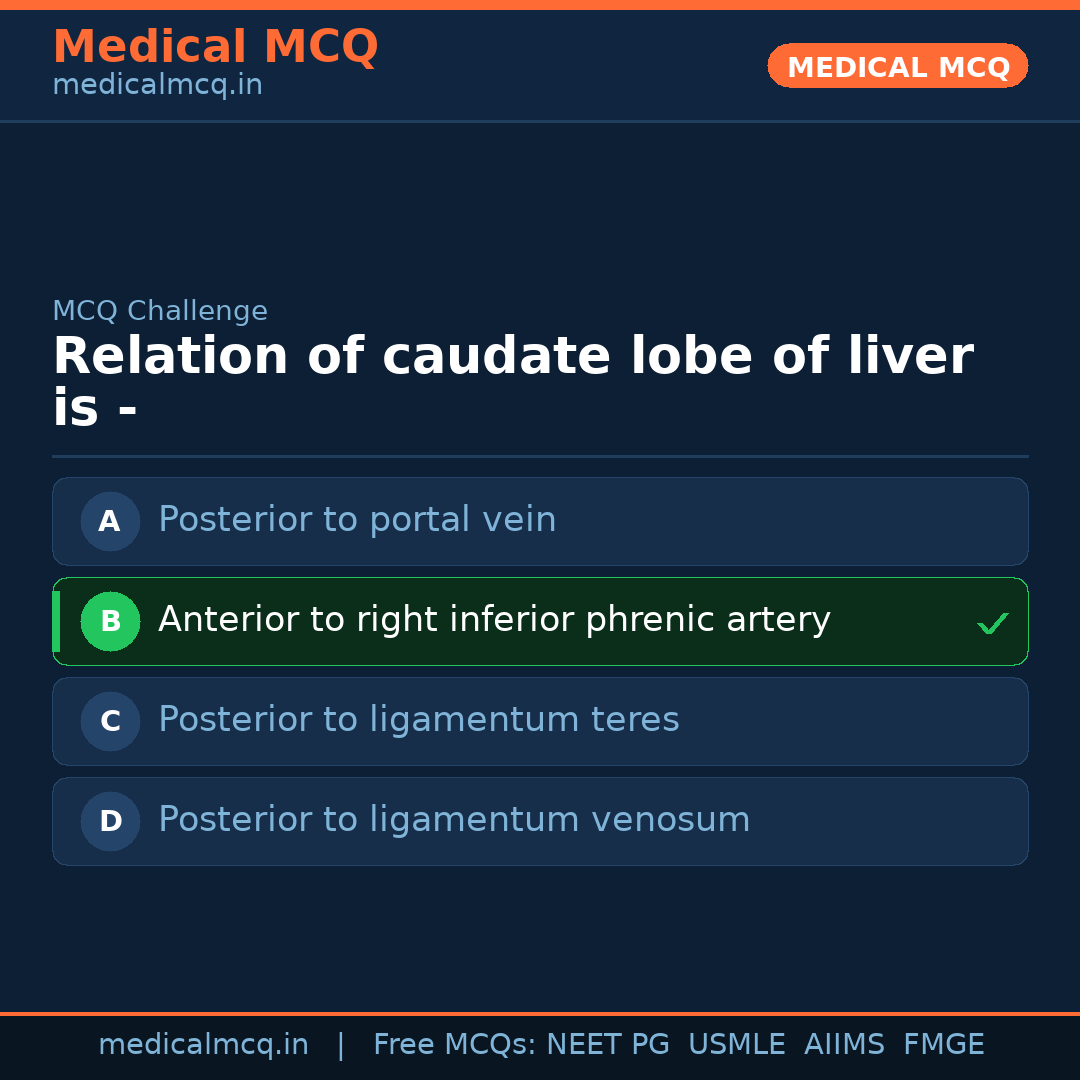This screenshot has width=1080, height=1080.
Task: Open medicalmcq.in link under header title
Action: [x=157, y=86]
